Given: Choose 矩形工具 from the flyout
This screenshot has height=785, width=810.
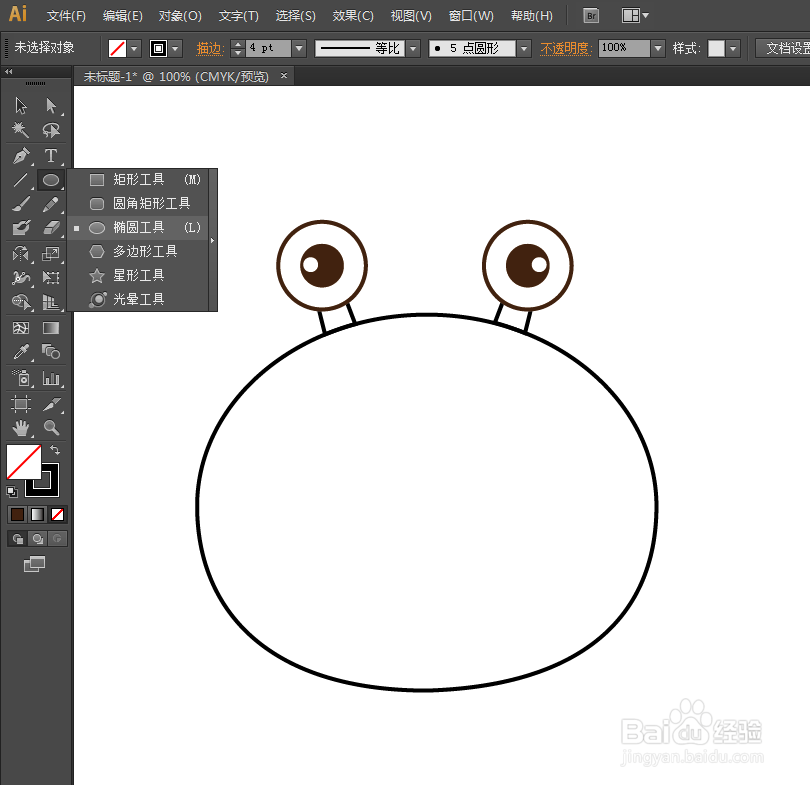Looking at the screenshot, I should pos(138,179).
